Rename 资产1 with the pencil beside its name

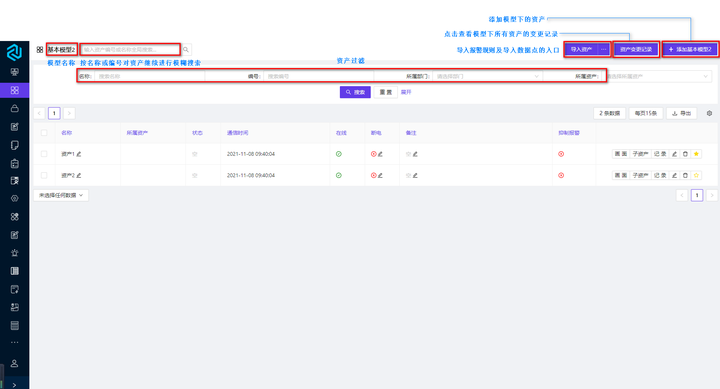pos(79,154)
